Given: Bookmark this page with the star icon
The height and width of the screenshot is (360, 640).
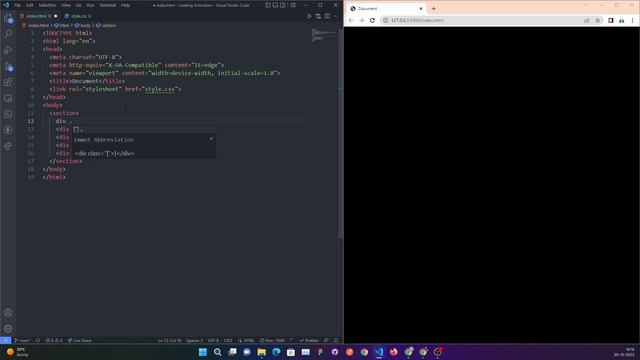Looking at the screenshot, I should click(598, 20).
